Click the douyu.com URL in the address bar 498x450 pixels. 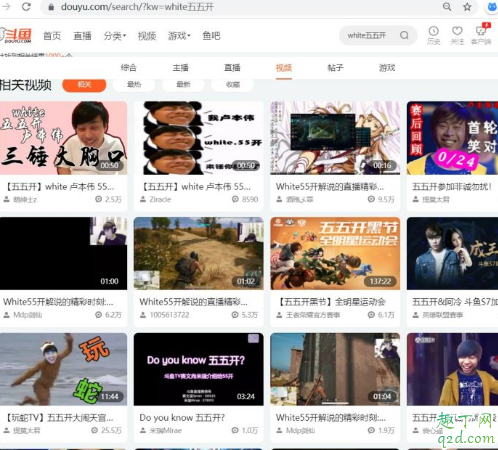[x=137, y=7]
